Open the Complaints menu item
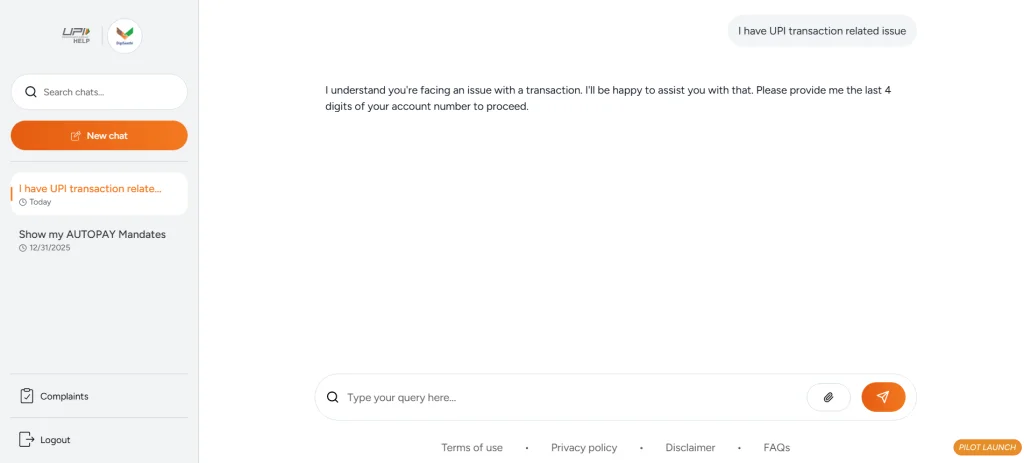The width and height of the screenshot is (1024, 463). pos(64,396)
